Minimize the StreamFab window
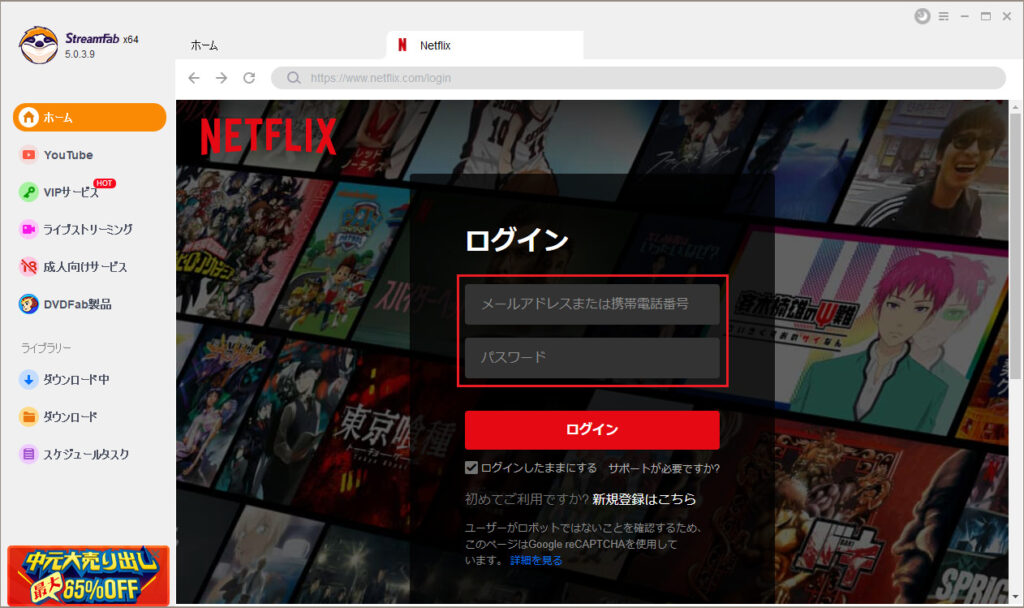 coord(965,16)
